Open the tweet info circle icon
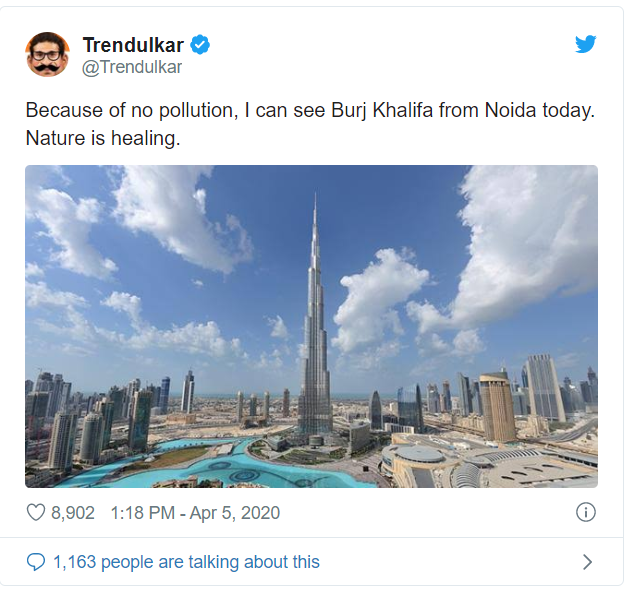 (x=586, y=513)
